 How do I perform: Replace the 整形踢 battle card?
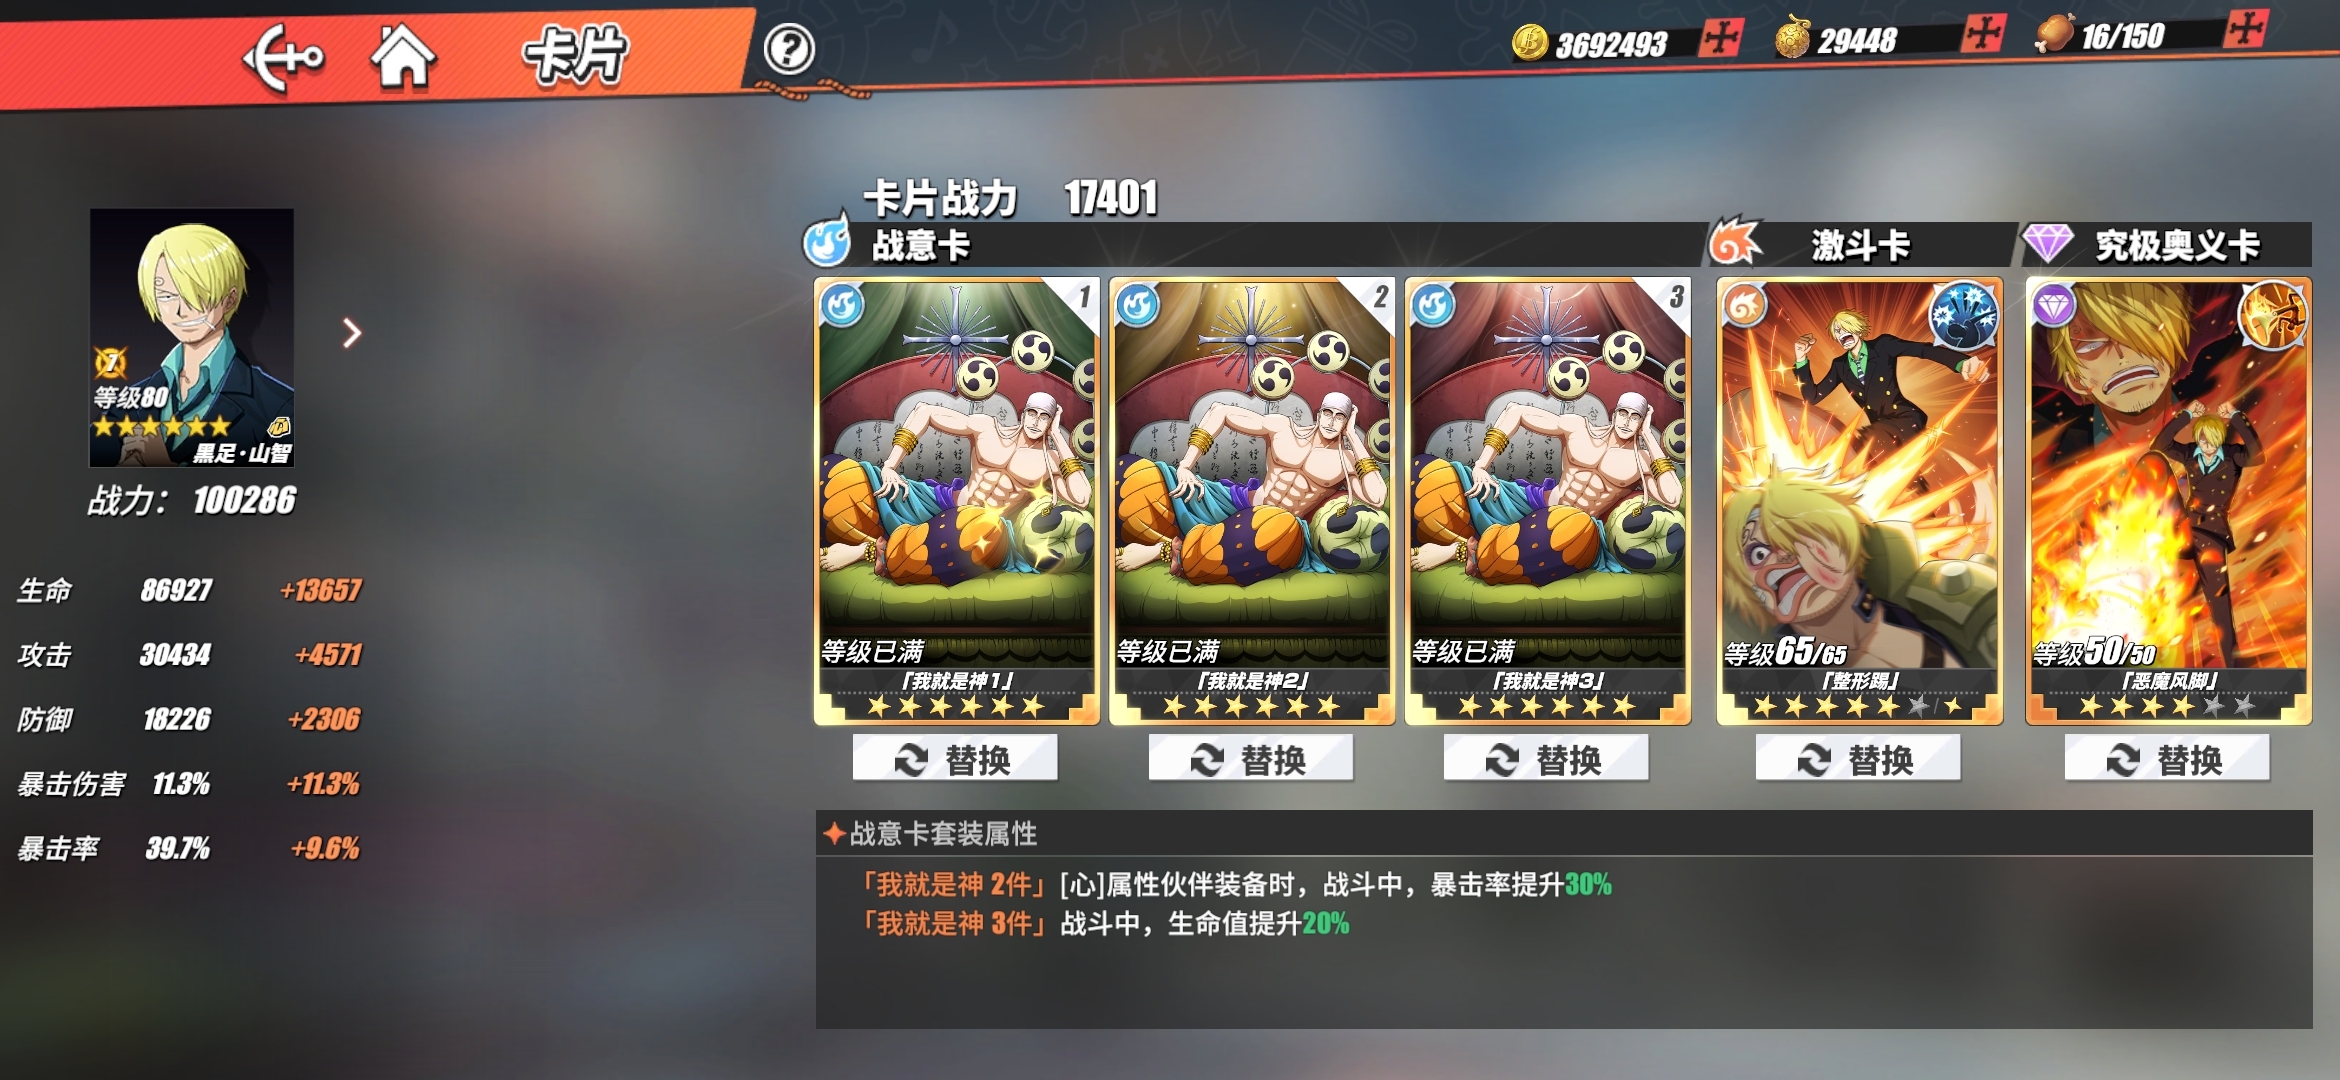[1858, 759]
